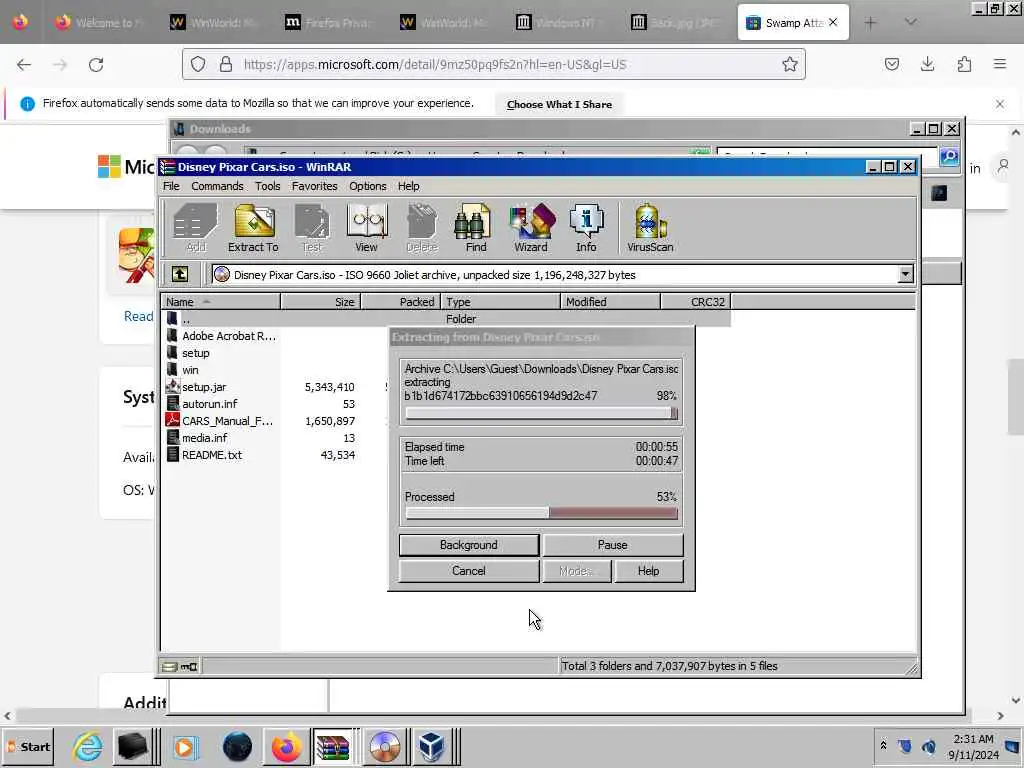Viewport: 1024px width, 768px height.
Task: Open the Commands menu in WinRAR
Action: tap(217, 186)
